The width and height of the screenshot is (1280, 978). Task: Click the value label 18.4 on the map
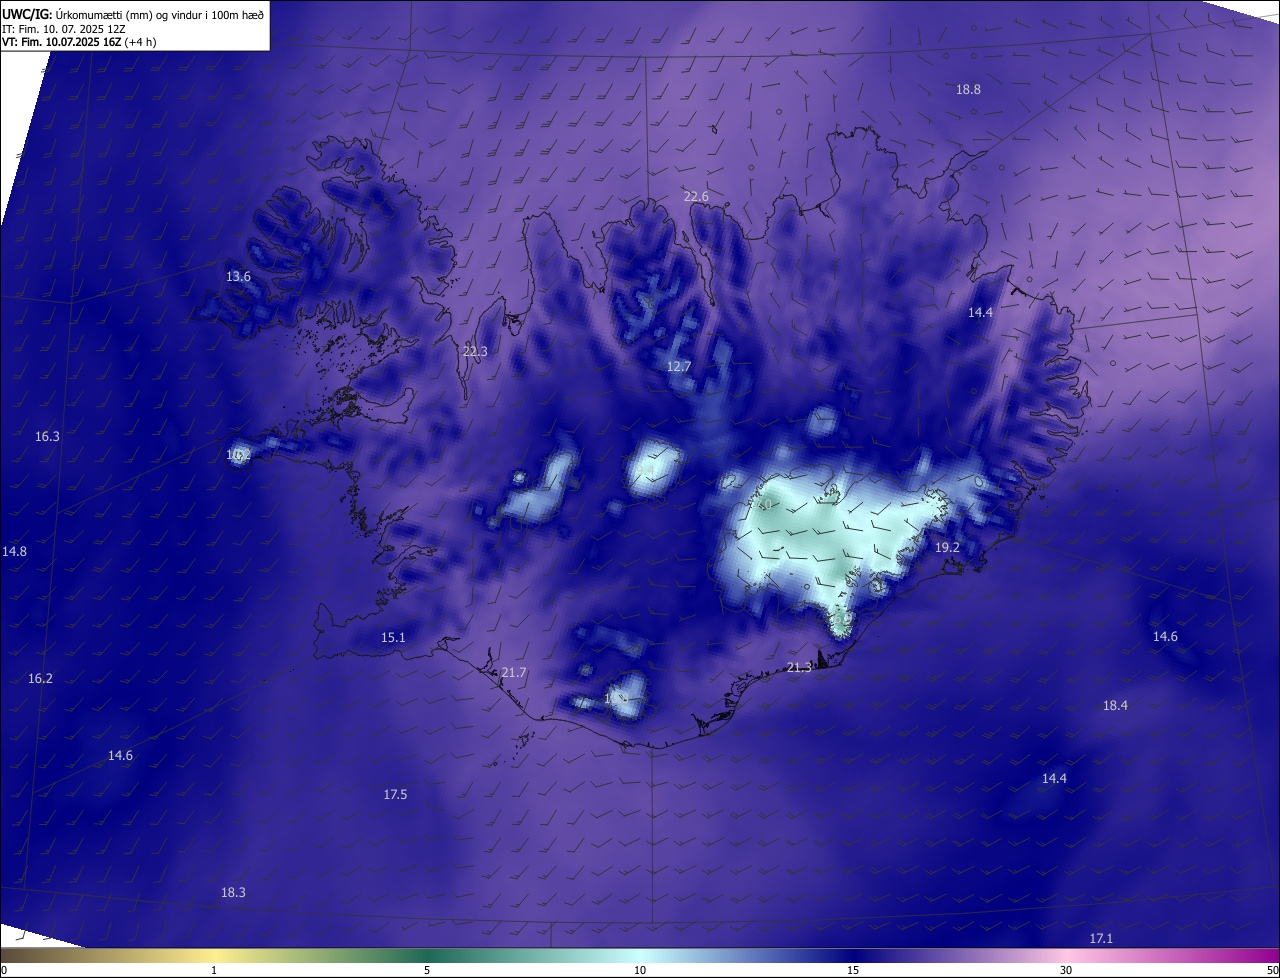pyautogui.click(x=1115, y=705)
